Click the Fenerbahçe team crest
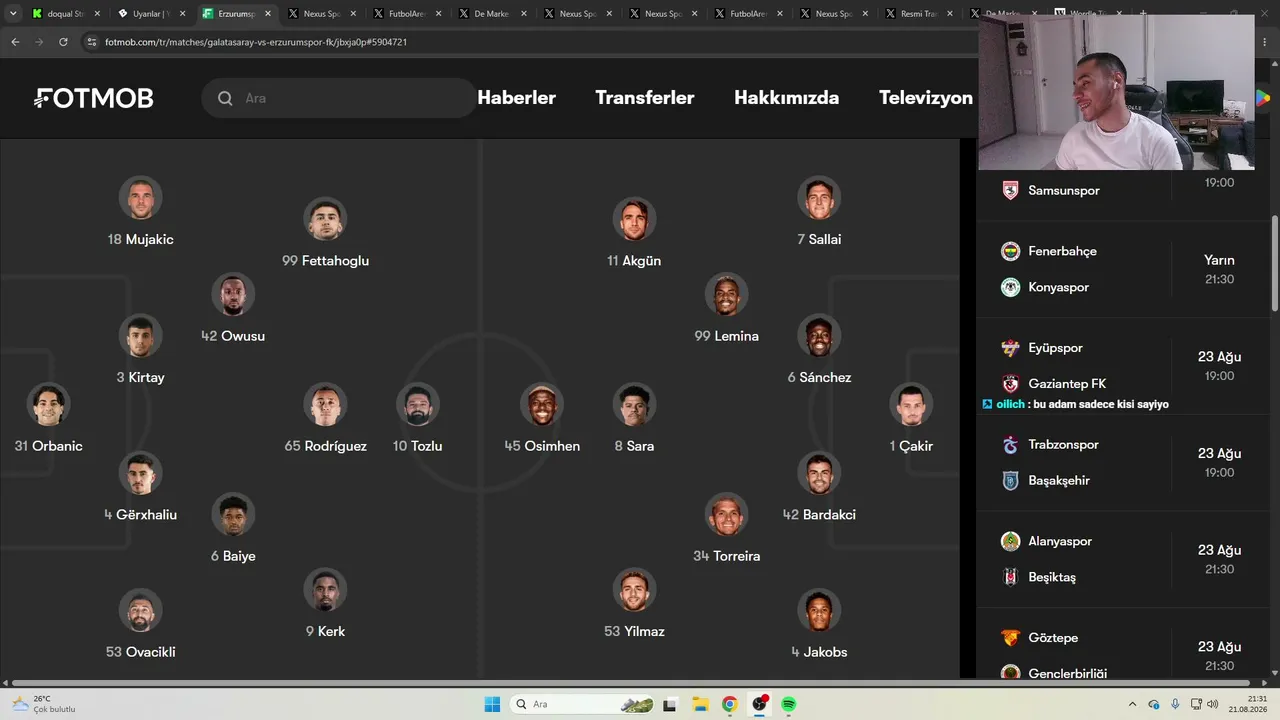 tap(1010, 251)
